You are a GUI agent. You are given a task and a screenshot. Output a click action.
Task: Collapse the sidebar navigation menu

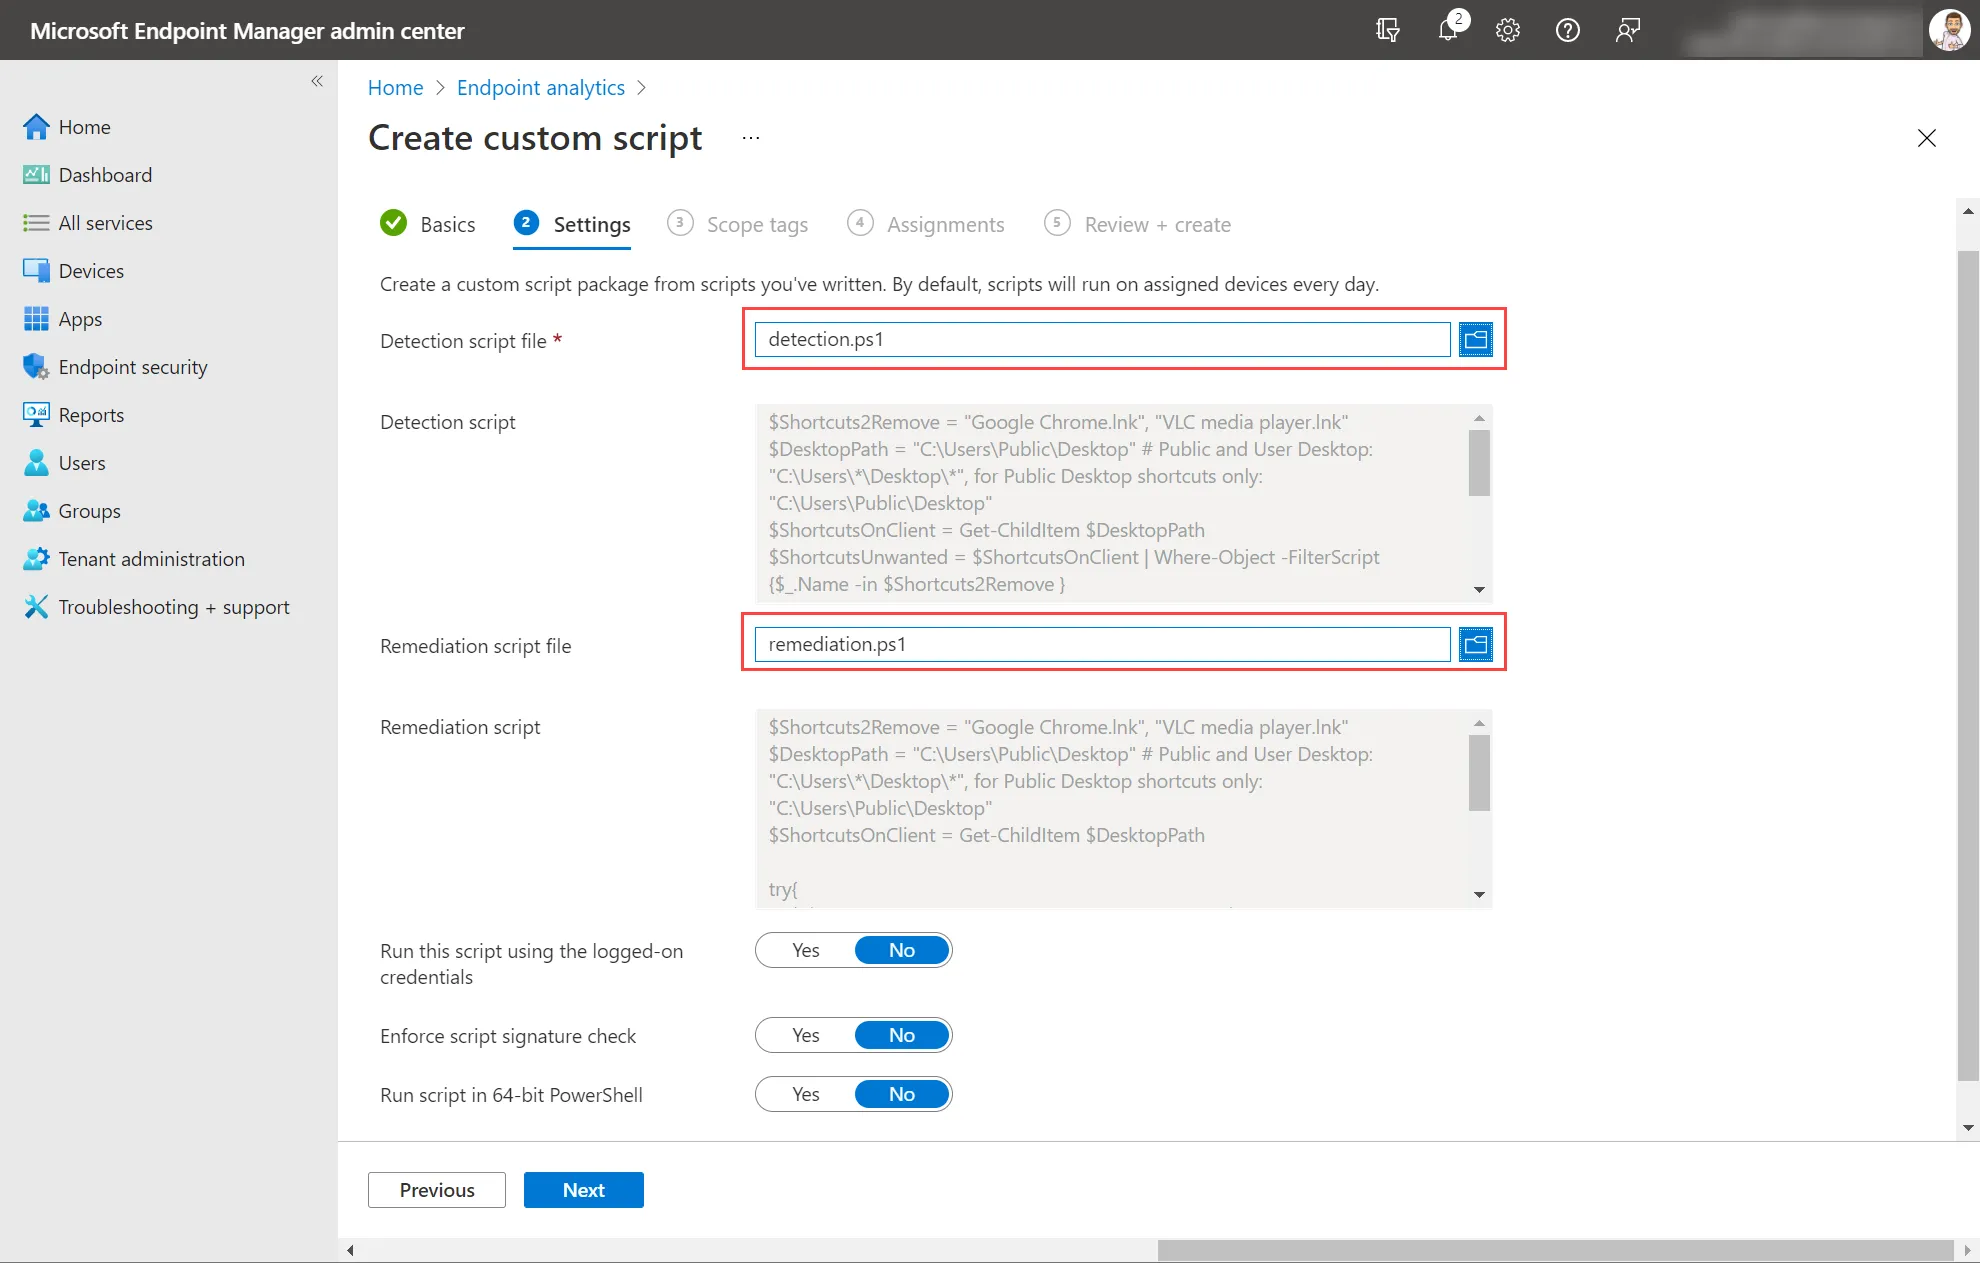tap(317, 81)
